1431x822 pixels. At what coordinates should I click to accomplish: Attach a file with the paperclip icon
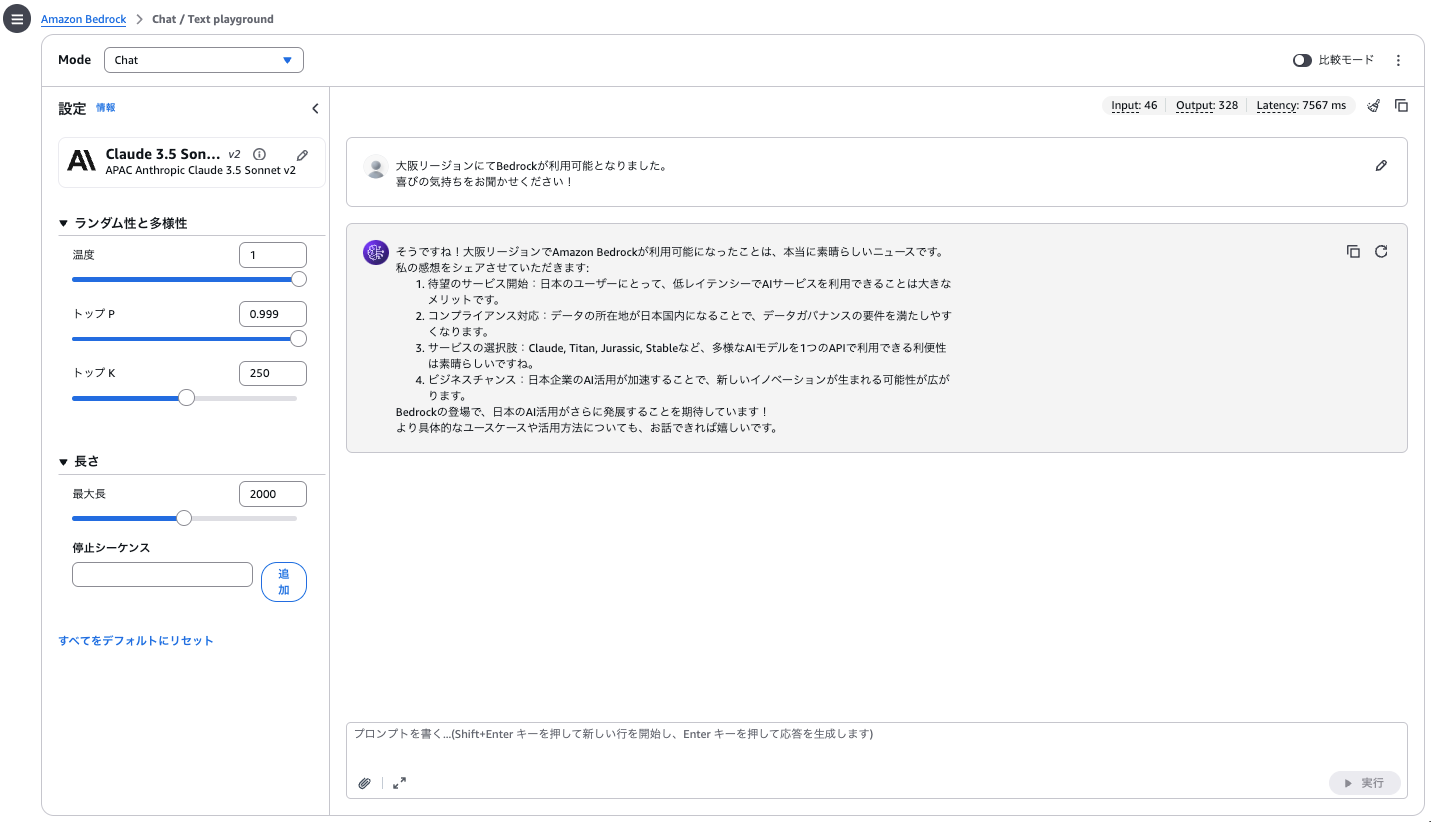365,783
